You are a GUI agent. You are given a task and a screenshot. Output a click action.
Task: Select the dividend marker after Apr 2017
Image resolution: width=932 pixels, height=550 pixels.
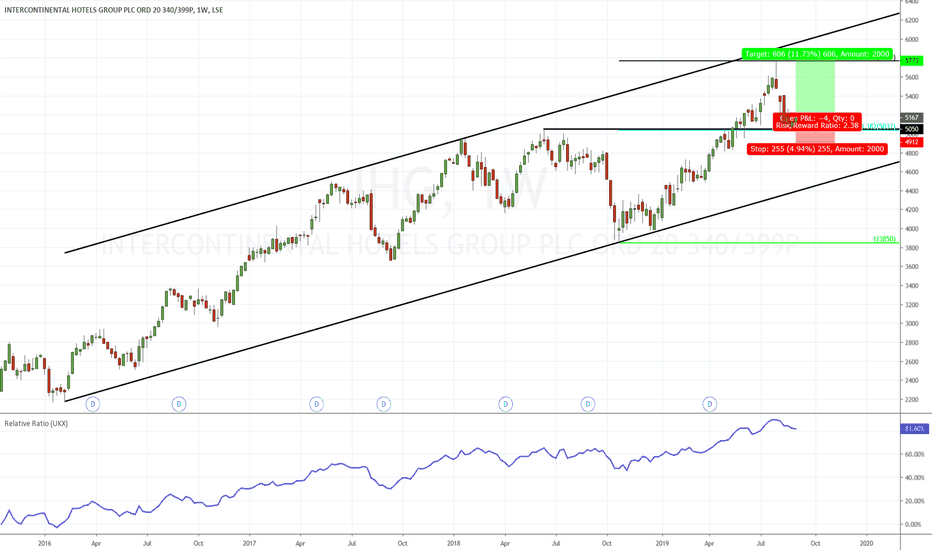317,404
